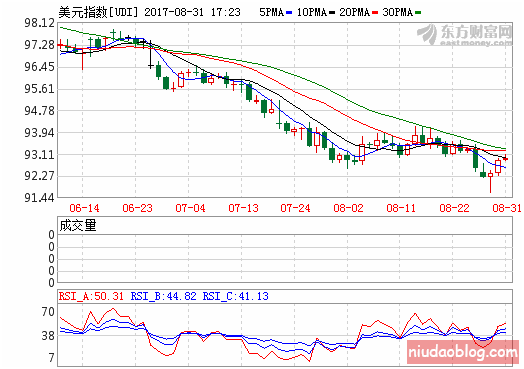The image size is (524, 369).
Task: Select the 07-13 date label
Action: (x=244, y=208)
